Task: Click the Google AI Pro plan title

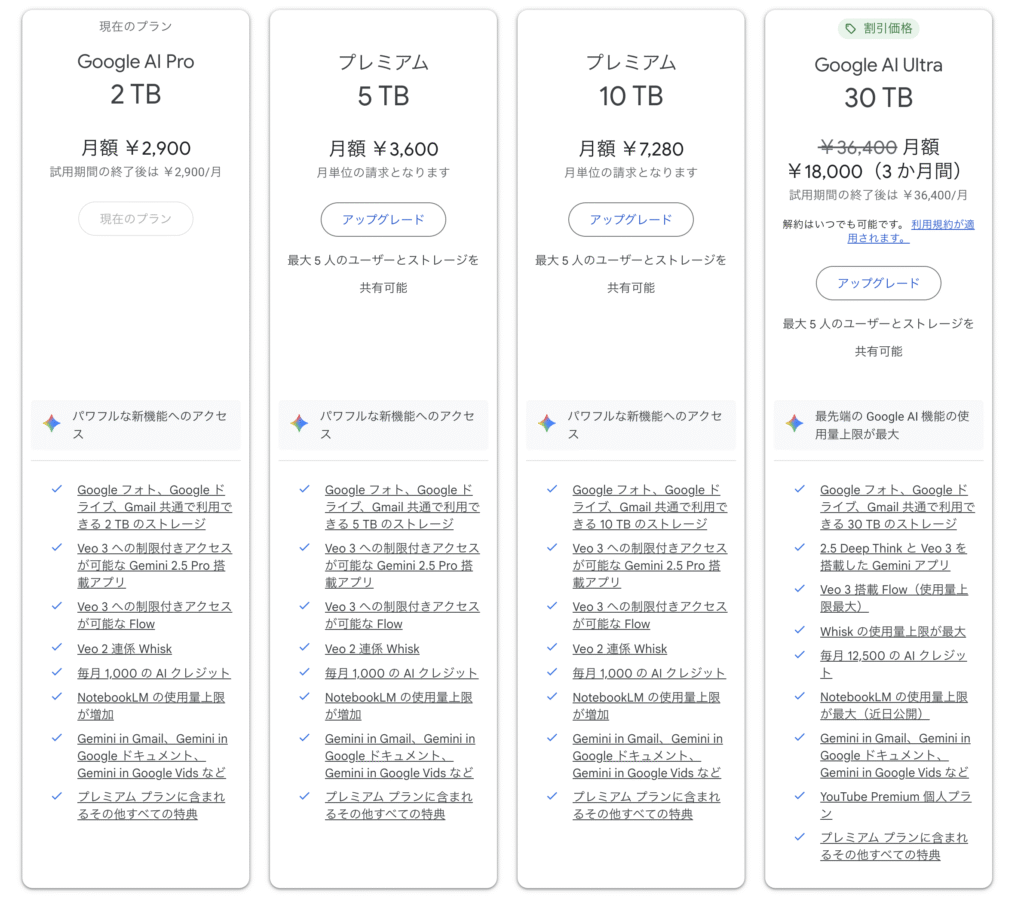Action: tap(136, 61)
